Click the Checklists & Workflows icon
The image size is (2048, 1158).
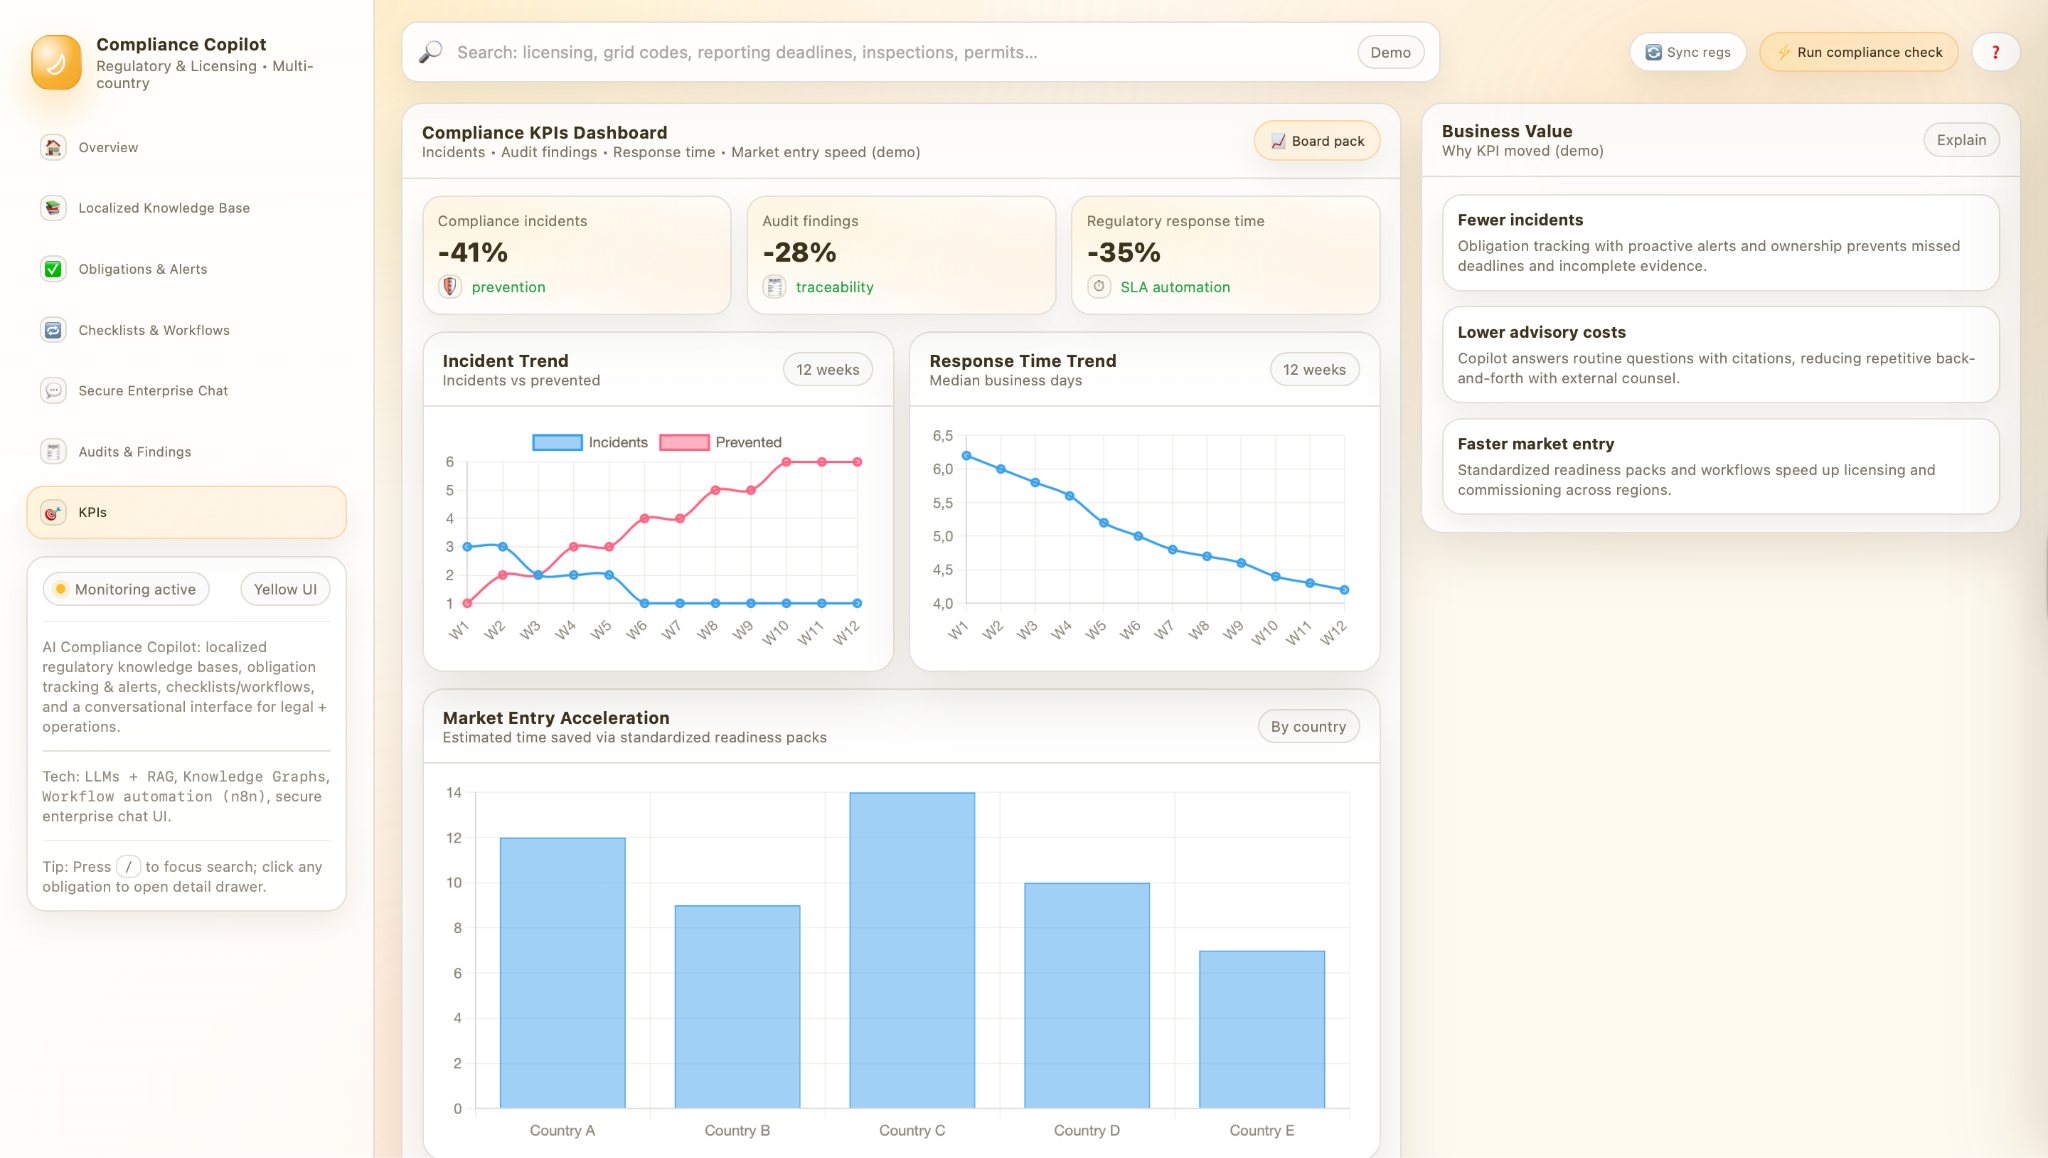click(x=53, y=330)
